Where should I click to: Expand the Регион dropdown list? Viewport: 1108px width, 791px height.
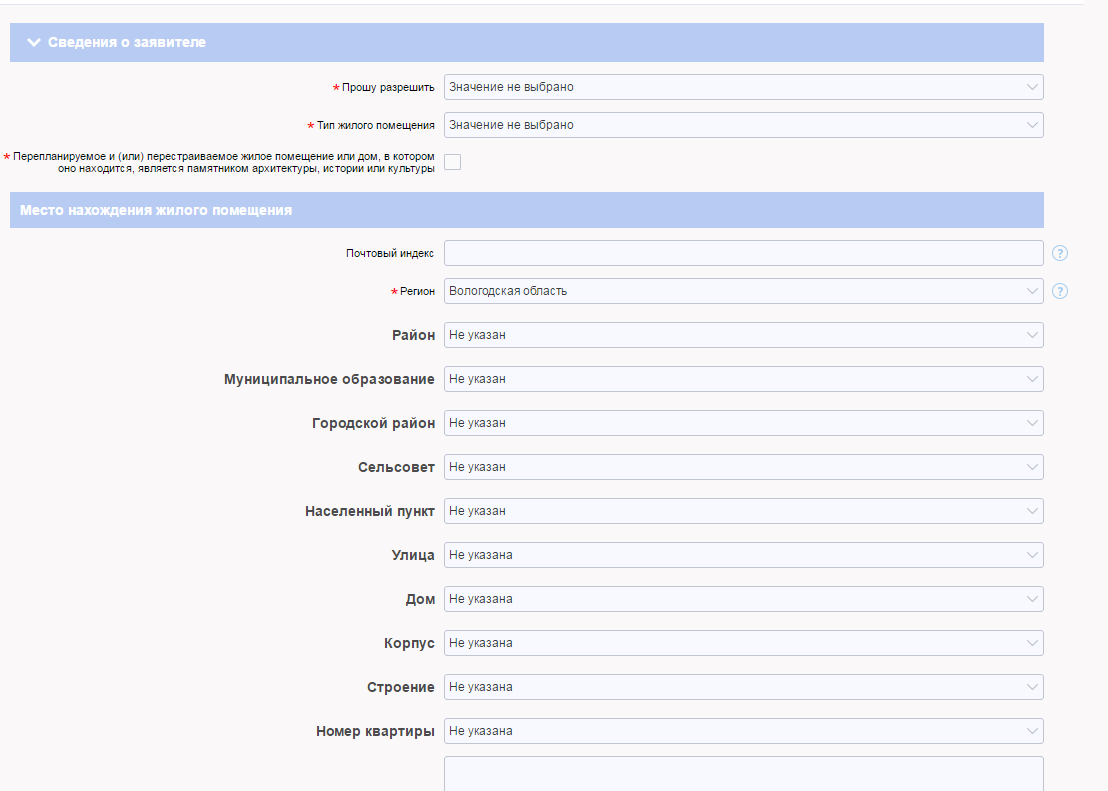pos(743,291)
